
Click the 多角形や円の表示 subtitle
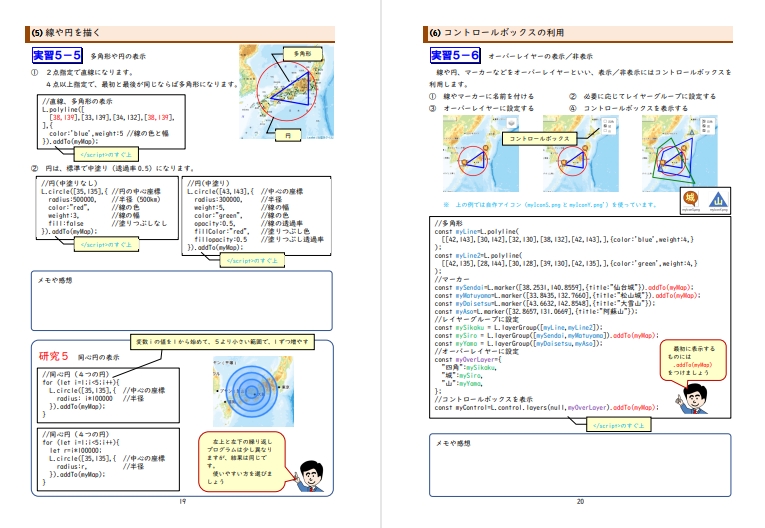118,57
